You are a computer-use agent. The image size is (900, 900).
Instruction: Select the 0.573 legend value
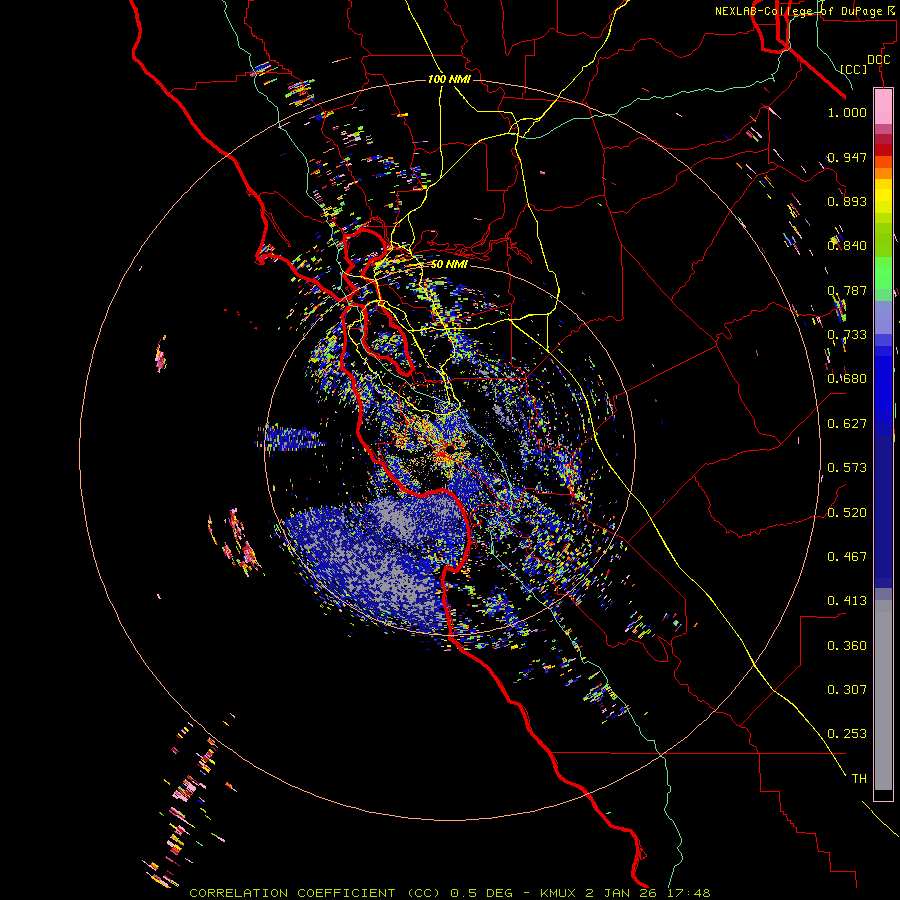tap(847, 468)
